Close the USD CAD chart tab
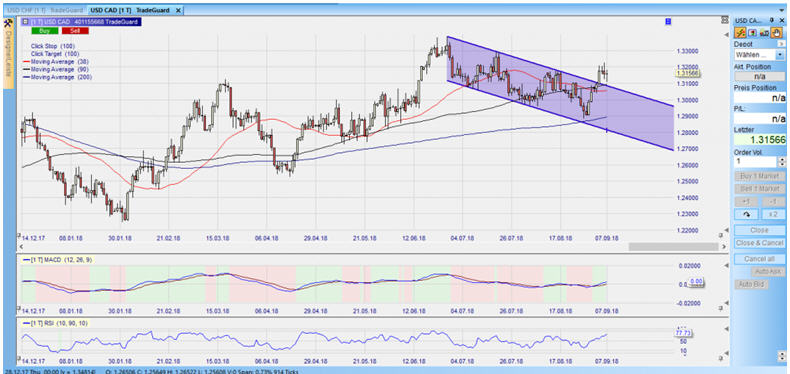Screen dimensions: 790x374 pos(177,10)
